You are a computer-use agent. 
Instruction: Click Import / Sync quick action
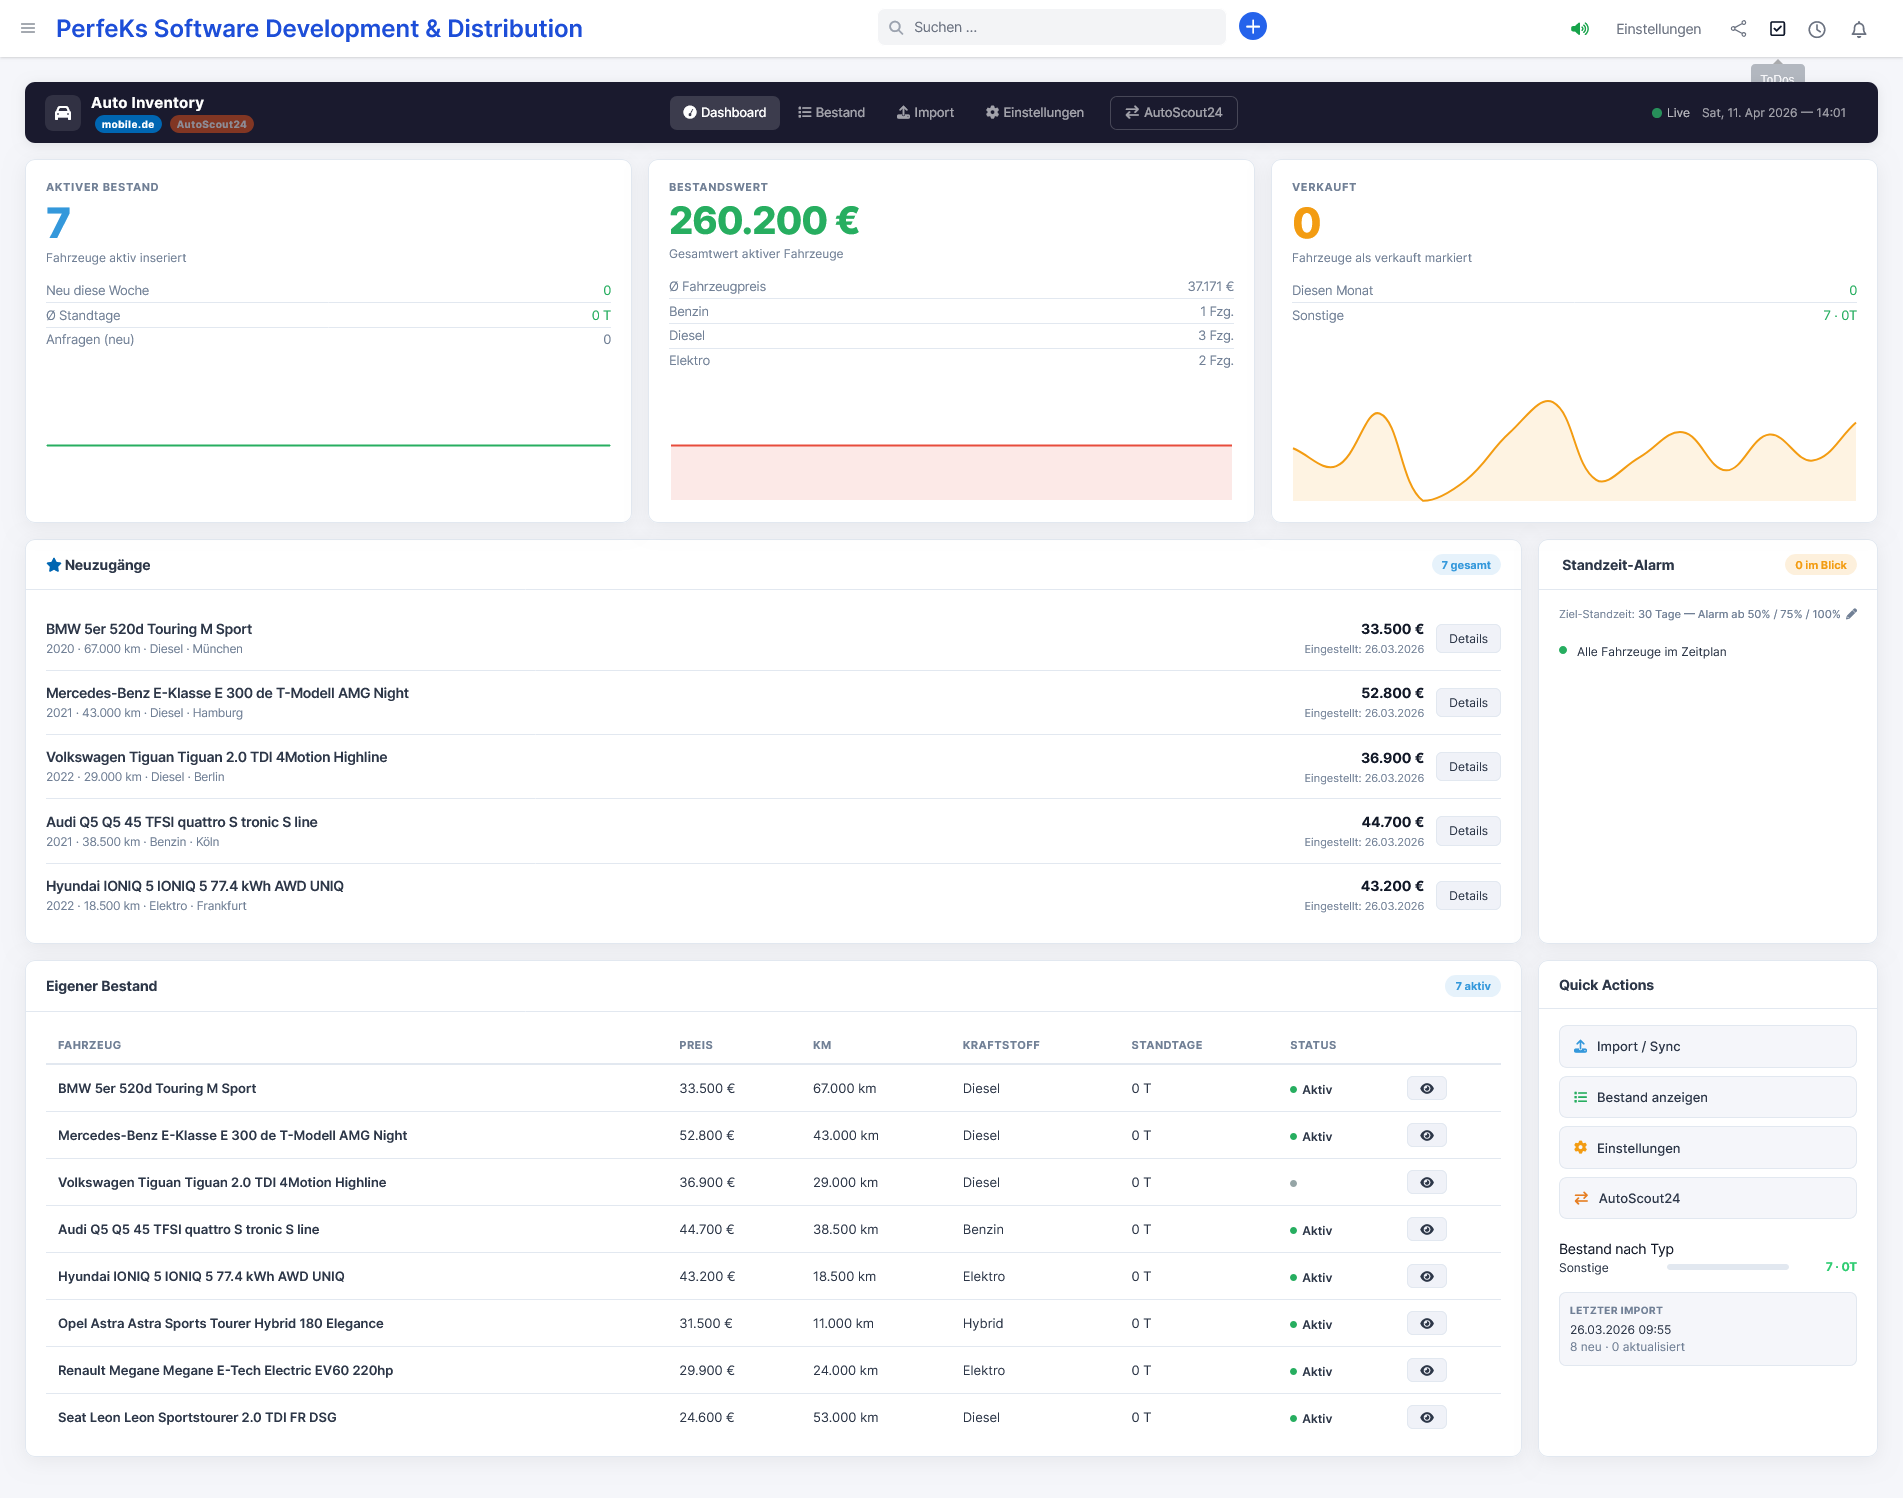(x=1707, y=1047)
